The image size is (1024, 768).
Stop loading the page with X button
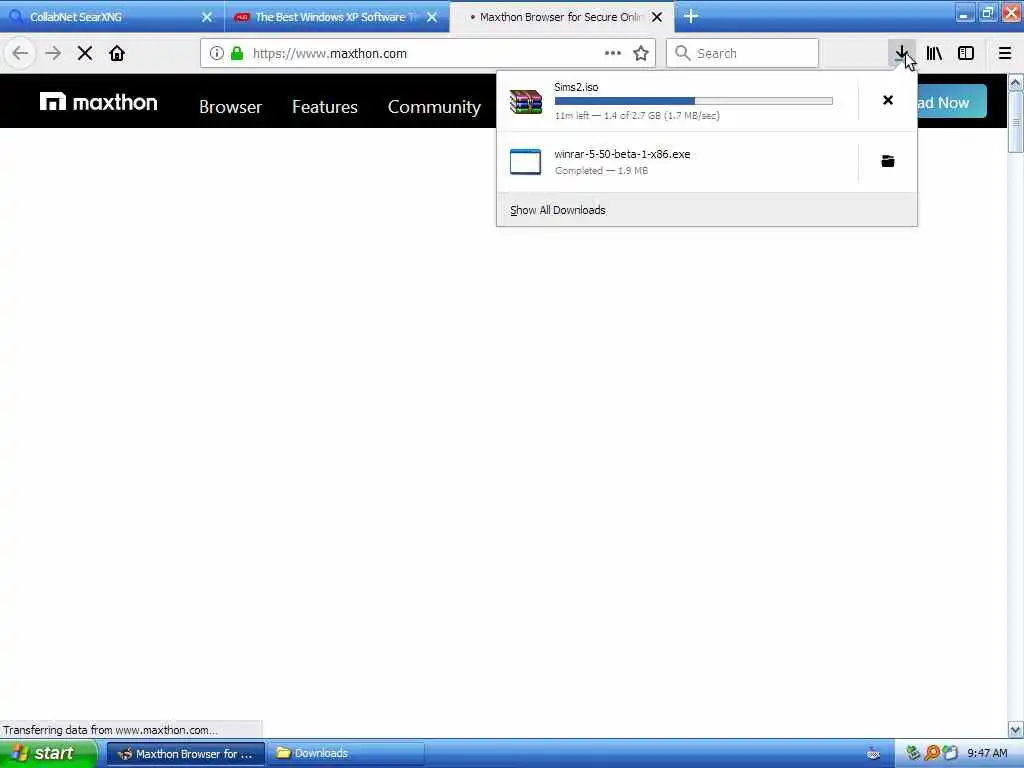[85, 53]
